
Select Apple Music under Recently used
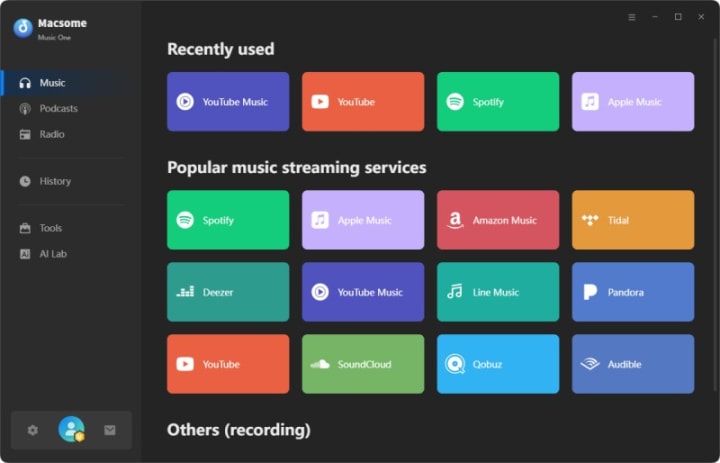pyautogui.click(x=633, y=102)
